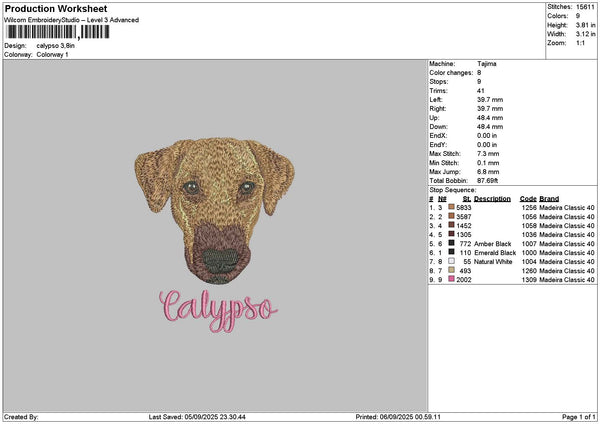Click the Stitches count 15611
This screenshot has height=424, width=600.
[585, 7]
